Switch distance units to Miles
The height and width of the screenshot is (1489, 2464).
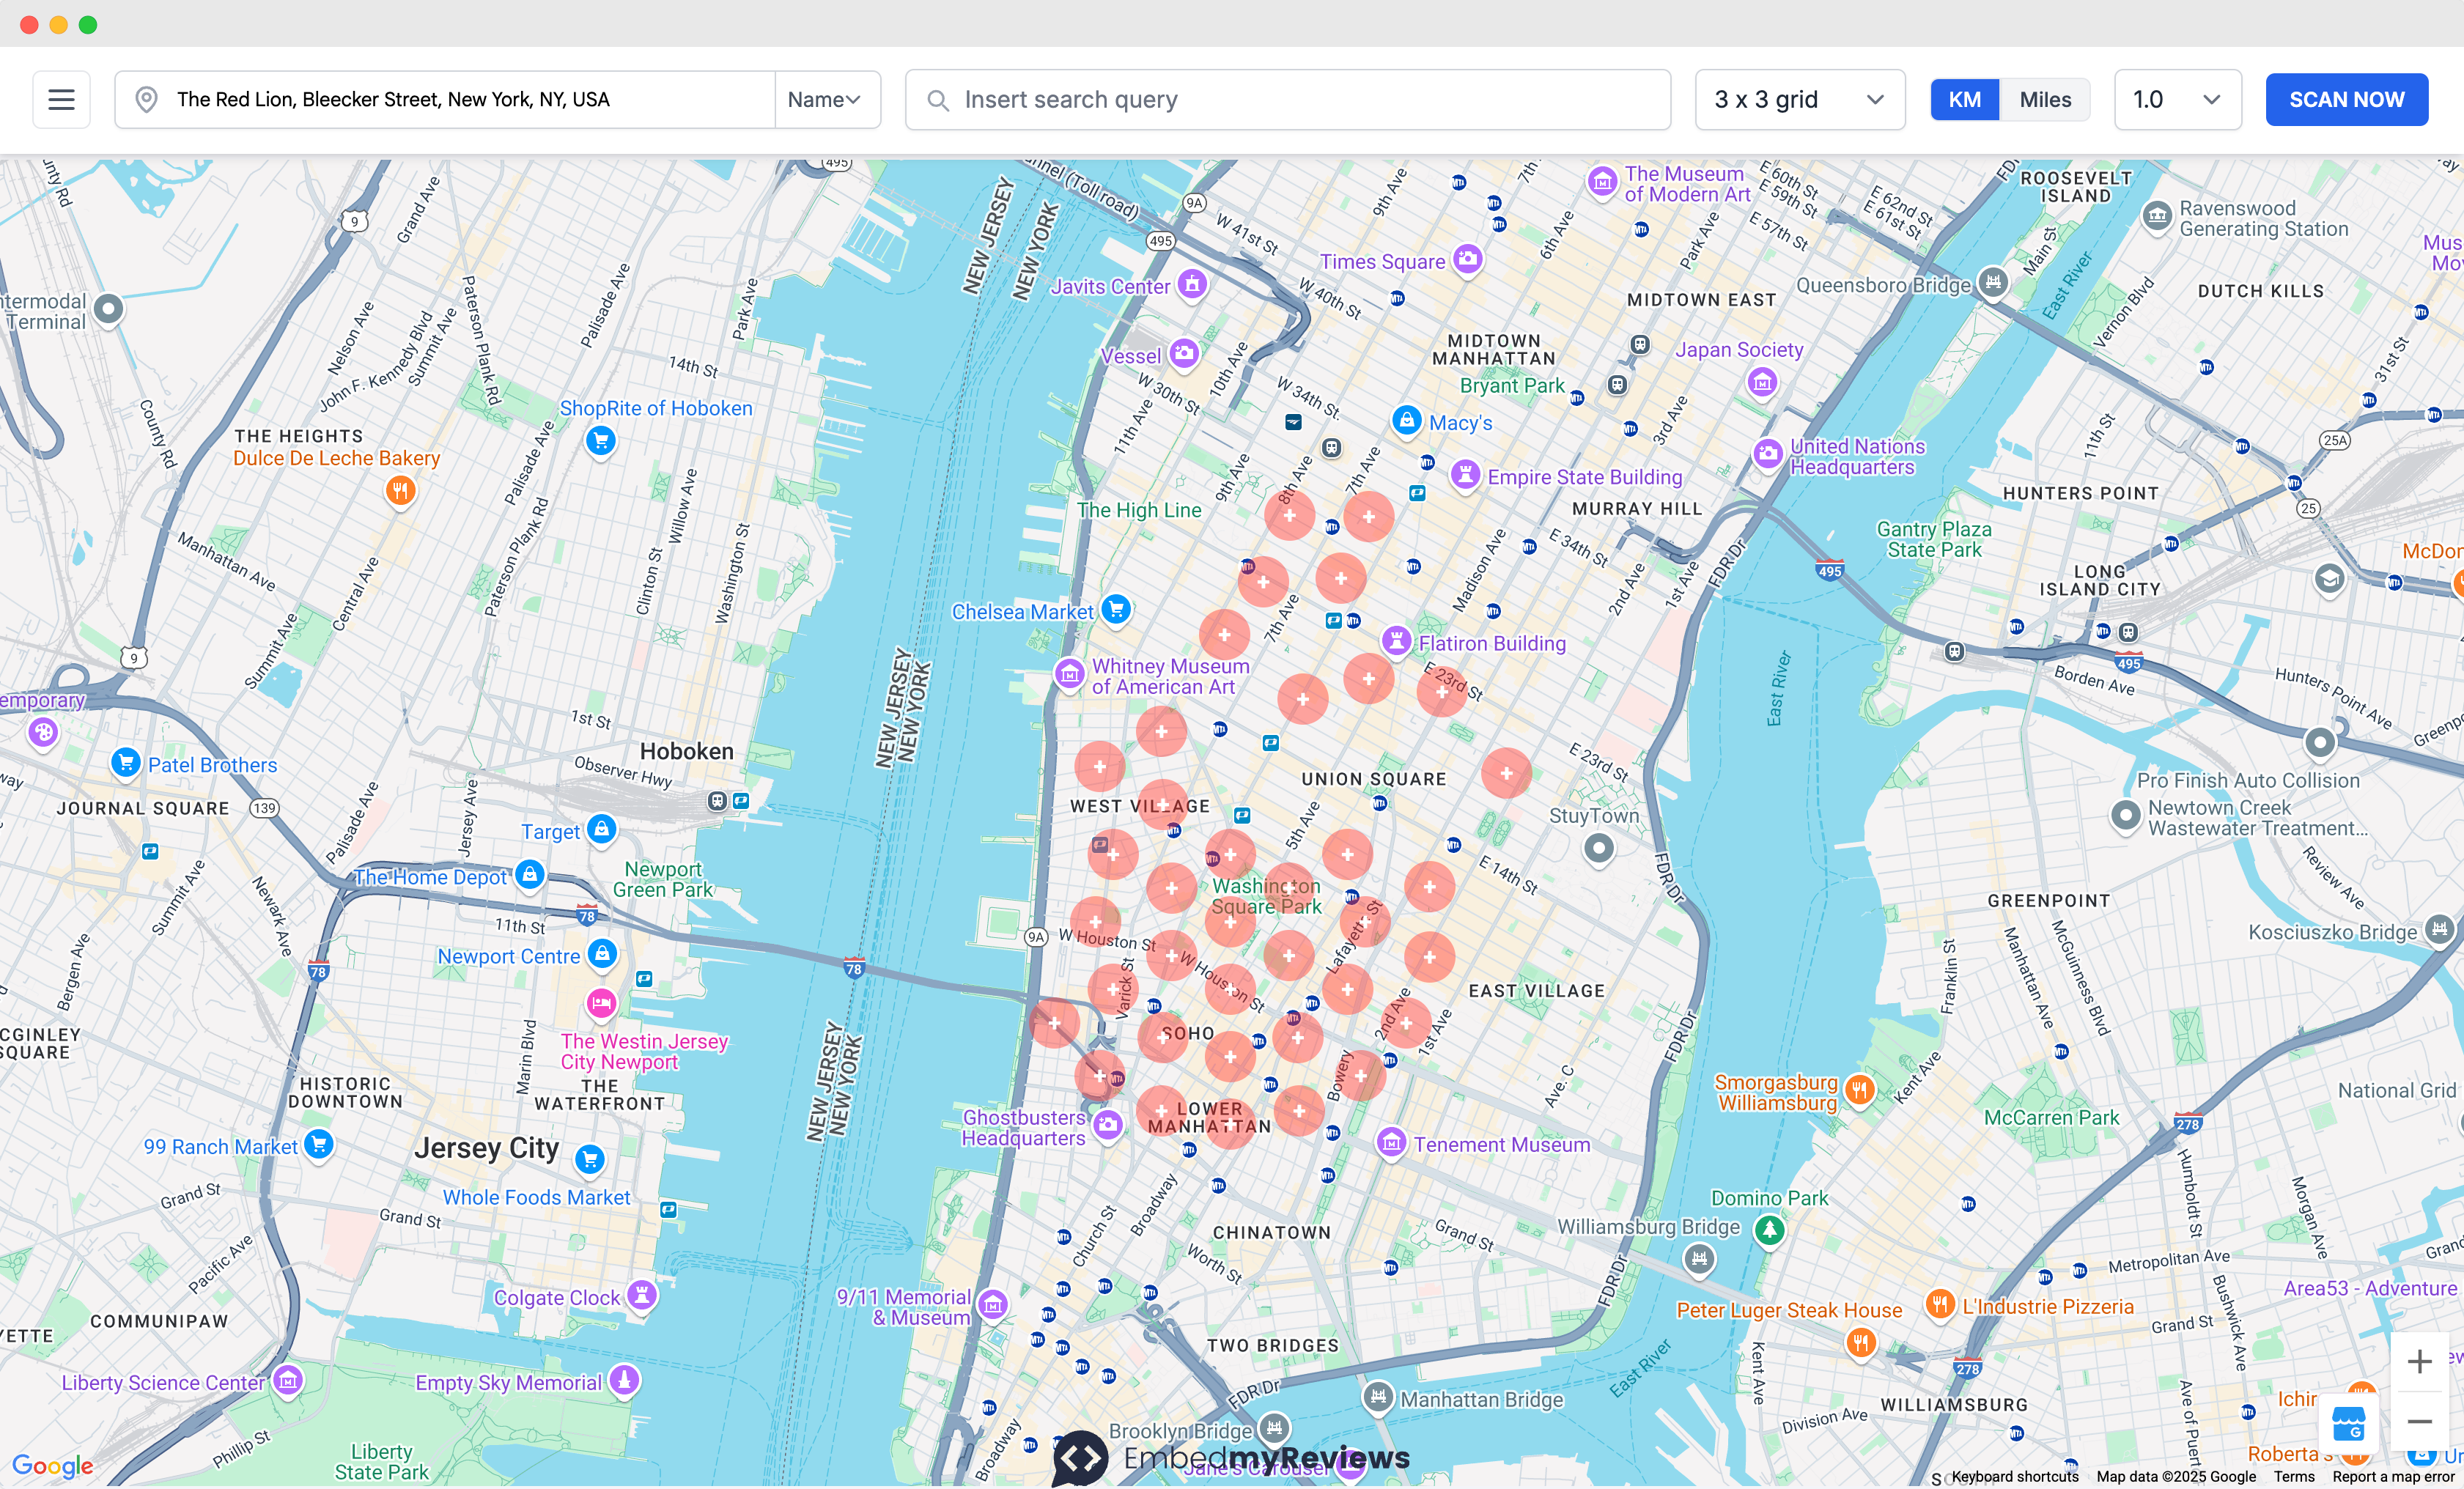pos(2045,99)
